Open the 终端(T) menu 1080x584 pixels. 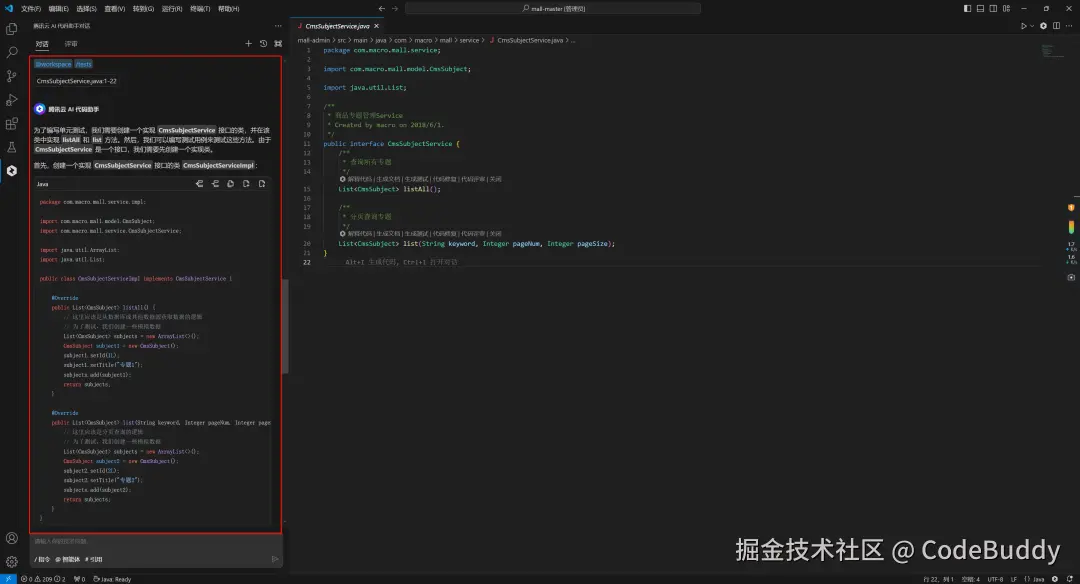pyautogui.click(x=200, y=9)
